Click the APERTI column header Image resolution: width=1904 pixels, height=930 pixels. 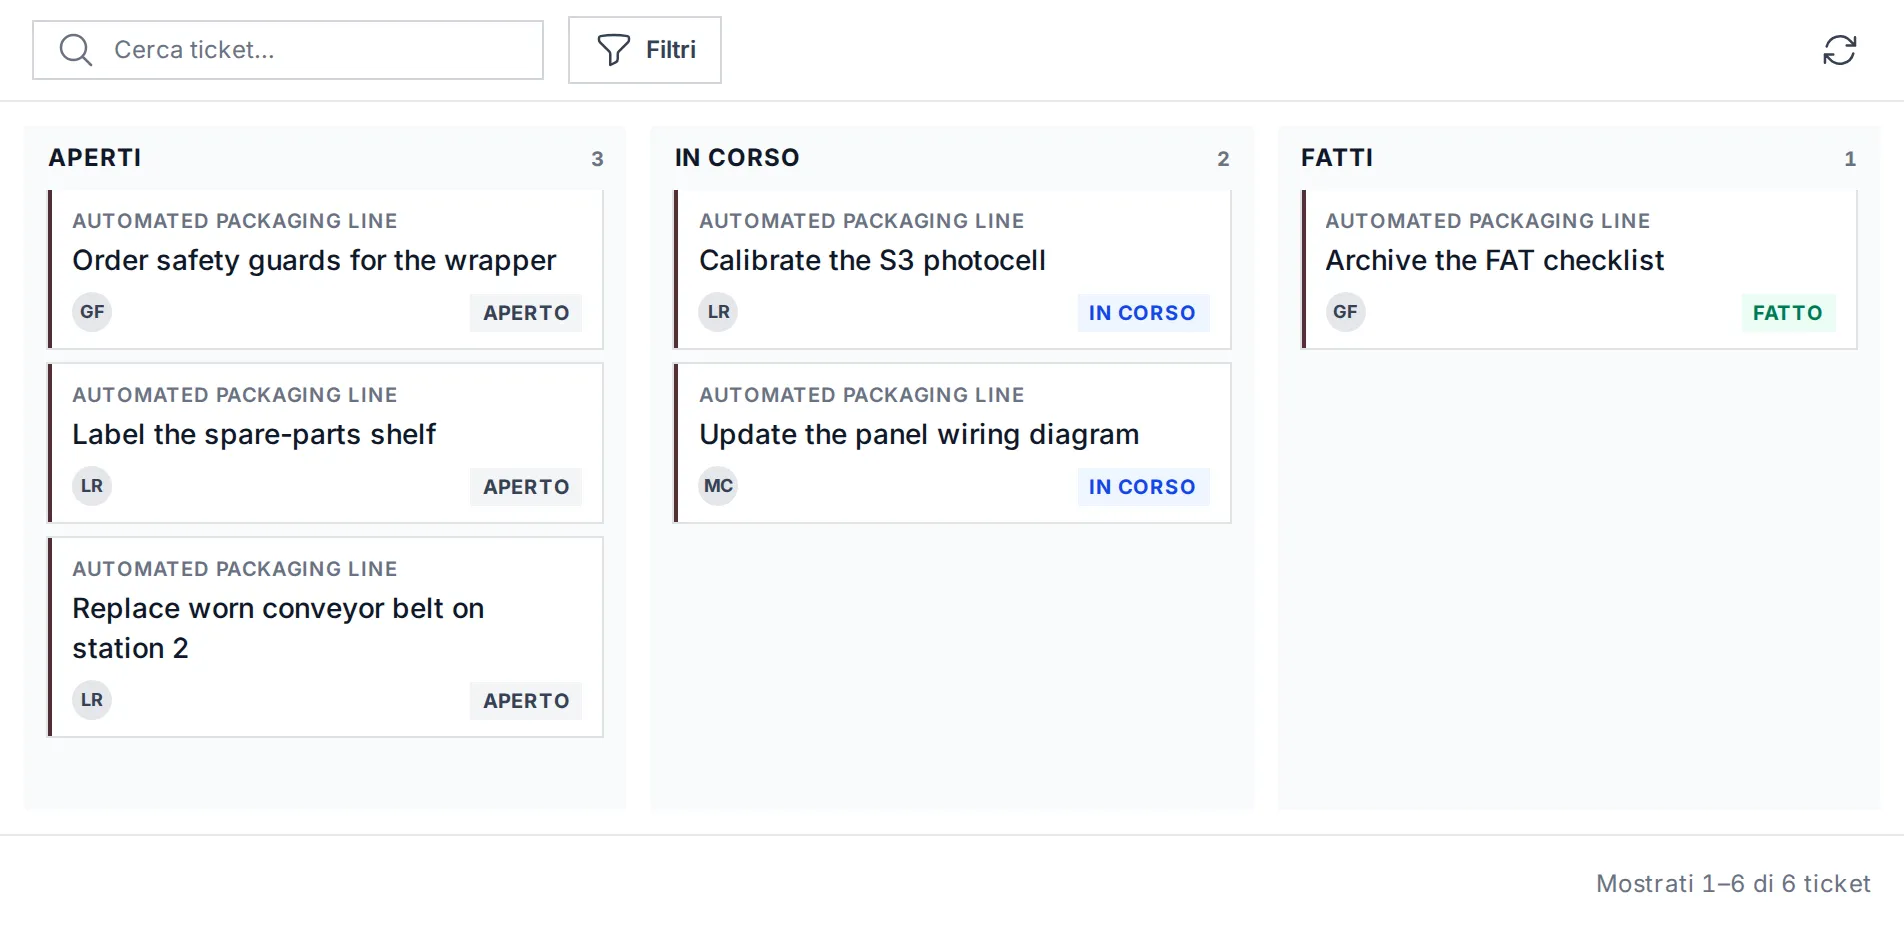pyautogui.click(x=95, y=158)
